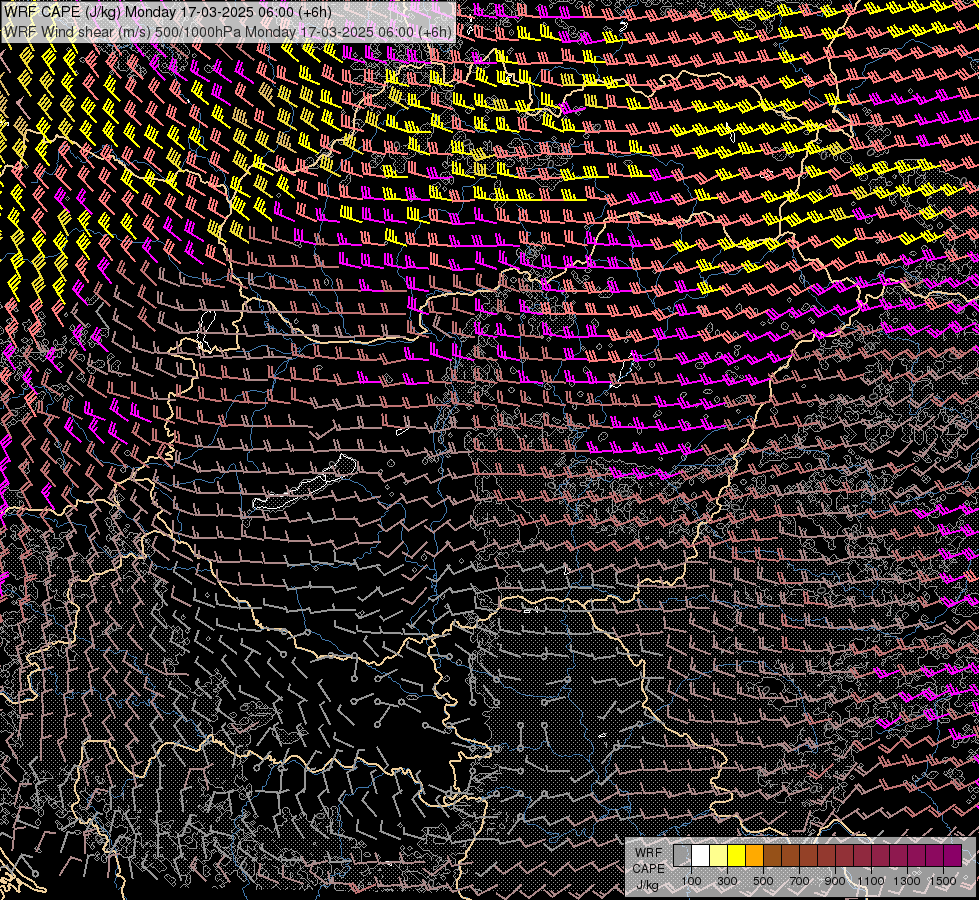The height and width of the screenshot is (900, 979).
Task: Click the J/kg unit label
Action: click(x=647, y=885)
